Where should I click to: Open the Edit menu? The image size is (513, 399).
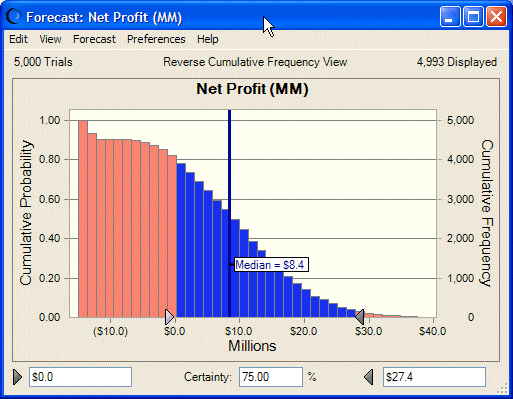[18, 39]
